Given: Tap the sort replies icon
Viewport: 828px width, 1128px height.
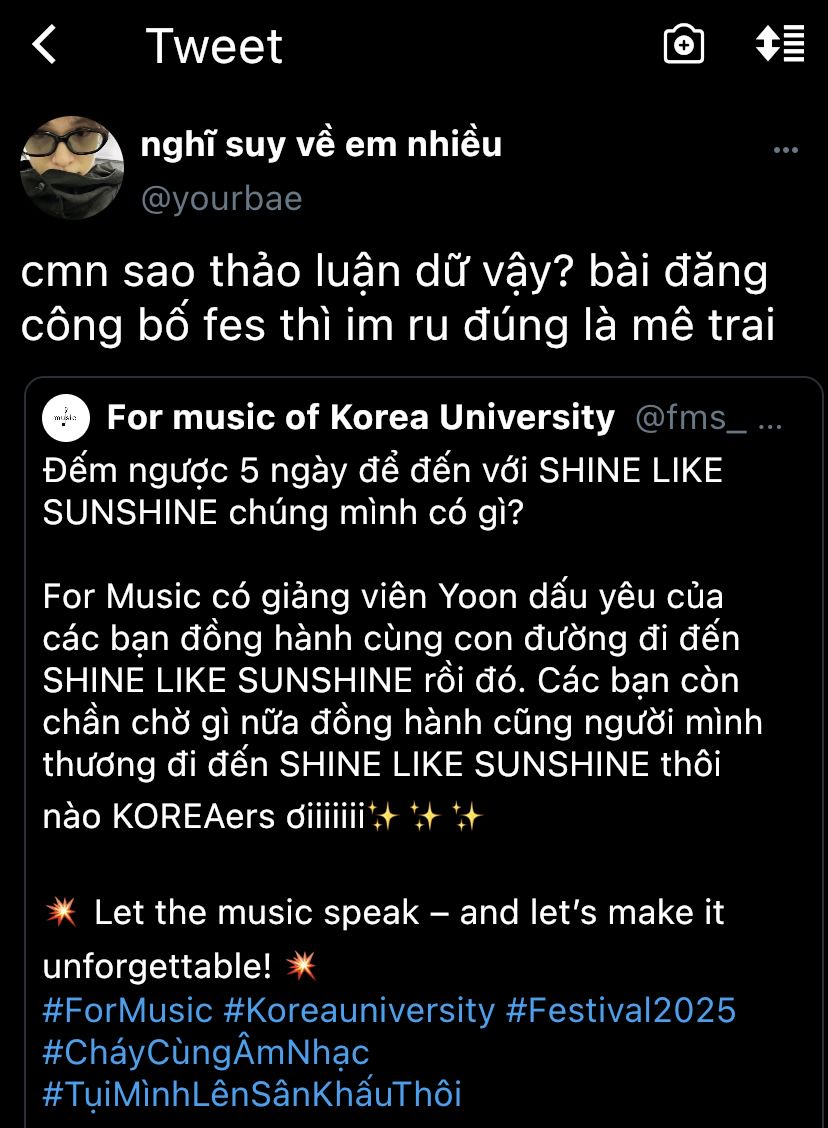Looking at the screenshot, I should pyautogui.click(x=779, y=45).
